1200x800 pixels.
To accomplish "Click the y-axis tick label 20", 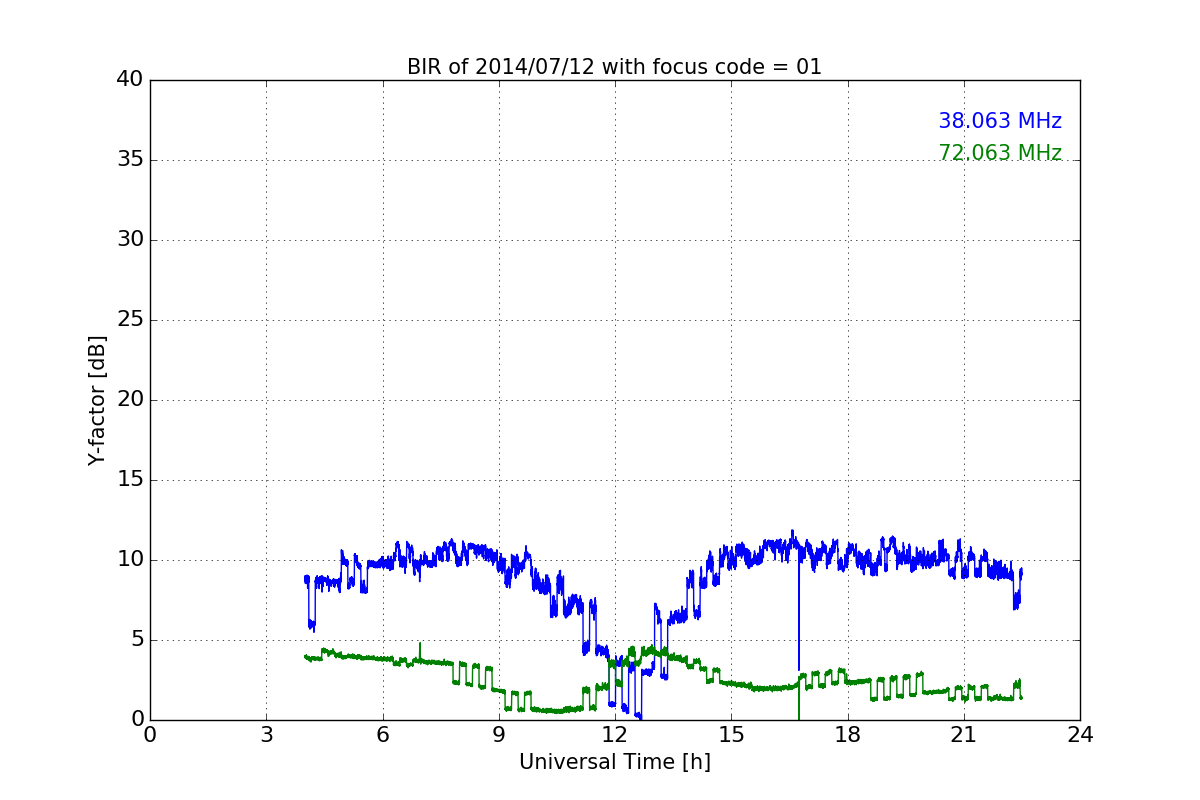I will point(130,400).
